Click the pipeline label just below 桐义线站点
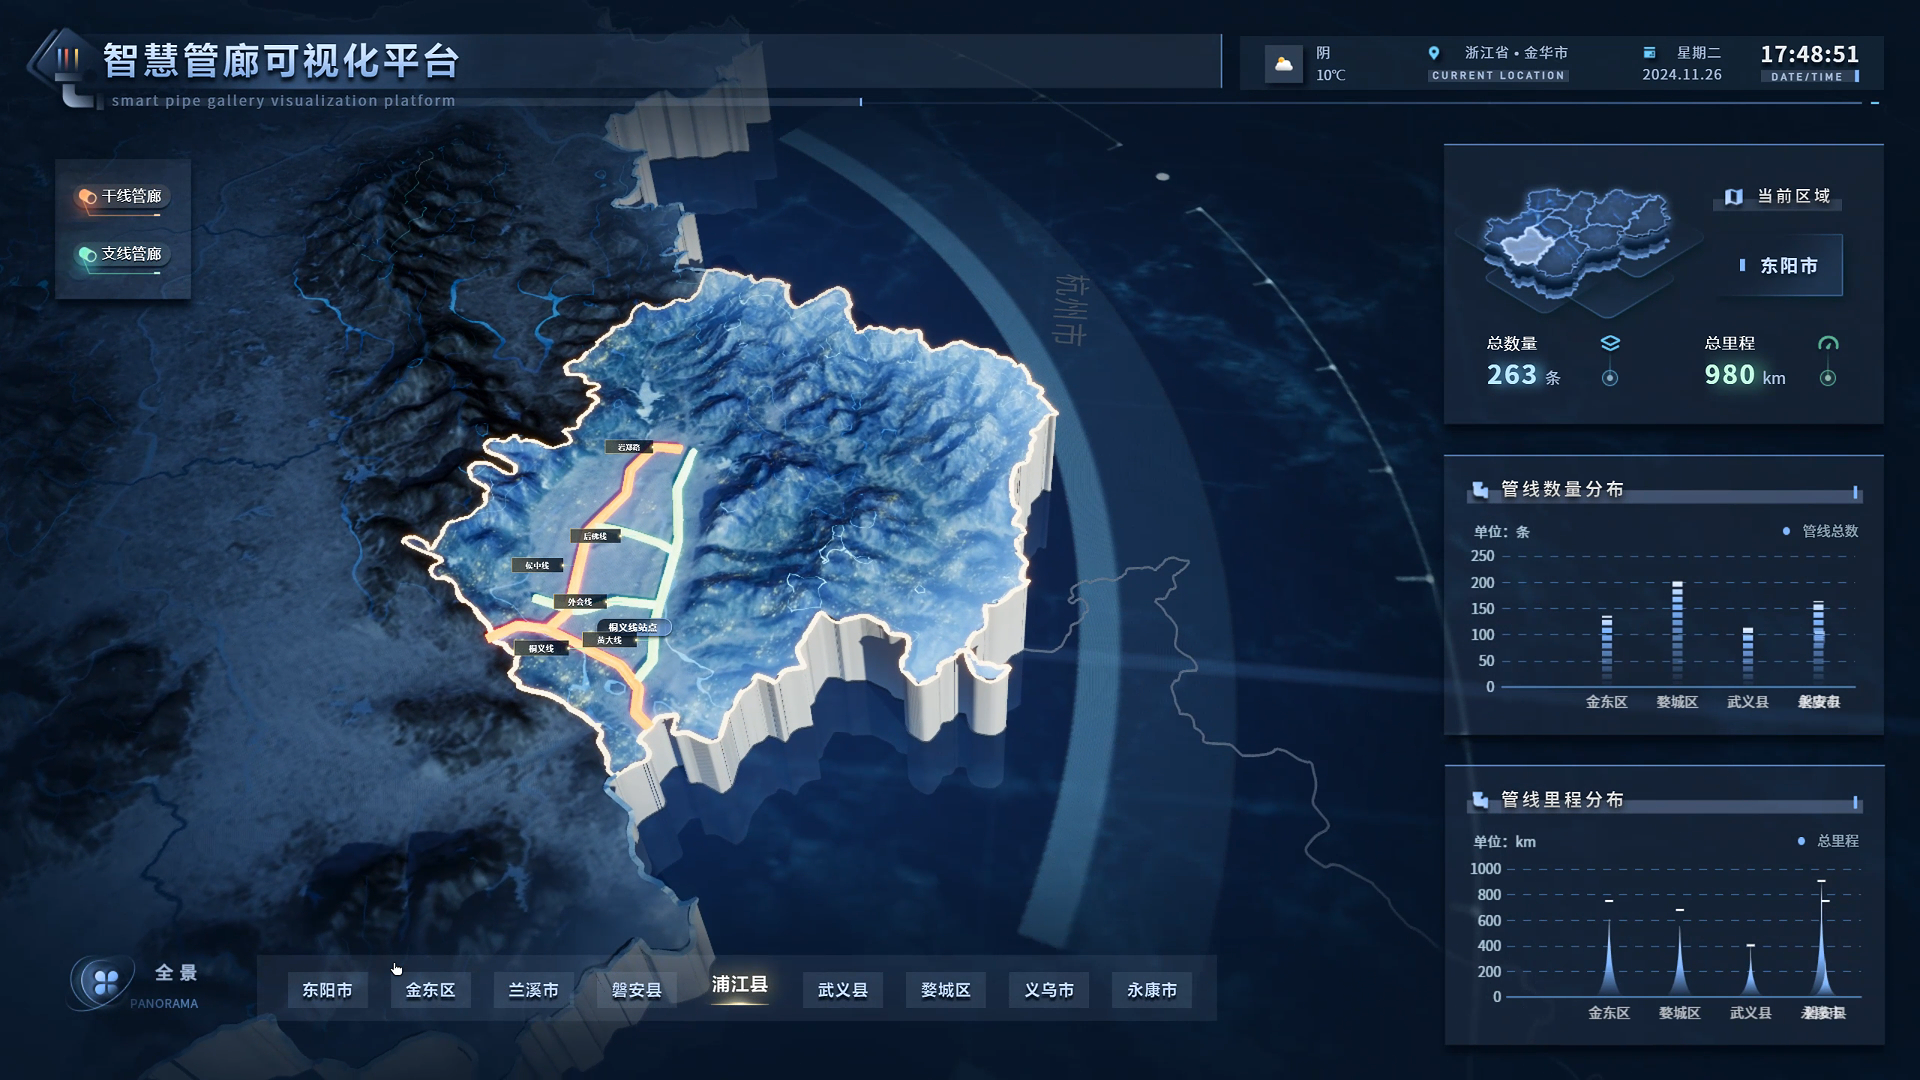 pos(610,640)
